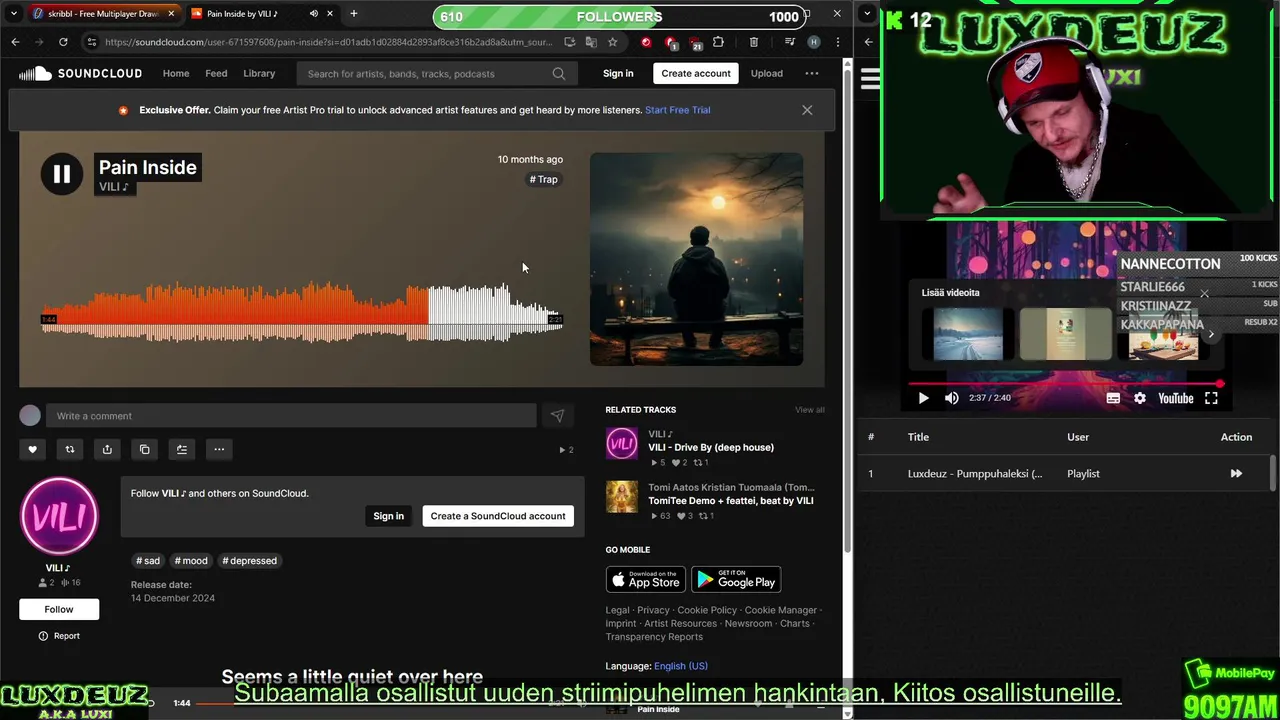Open the hamburger menu in the right panel

click(870, 80)
